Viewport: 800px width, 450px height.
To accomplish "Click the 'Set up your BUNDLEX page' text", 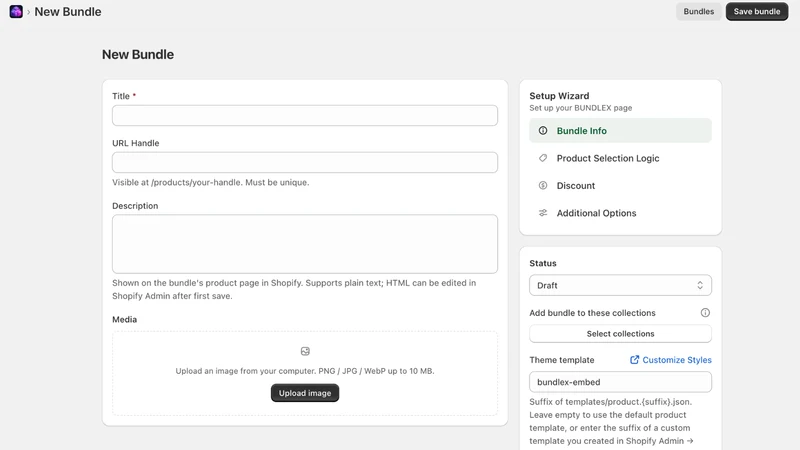I will pyautogui.click(x=581, y=108).
